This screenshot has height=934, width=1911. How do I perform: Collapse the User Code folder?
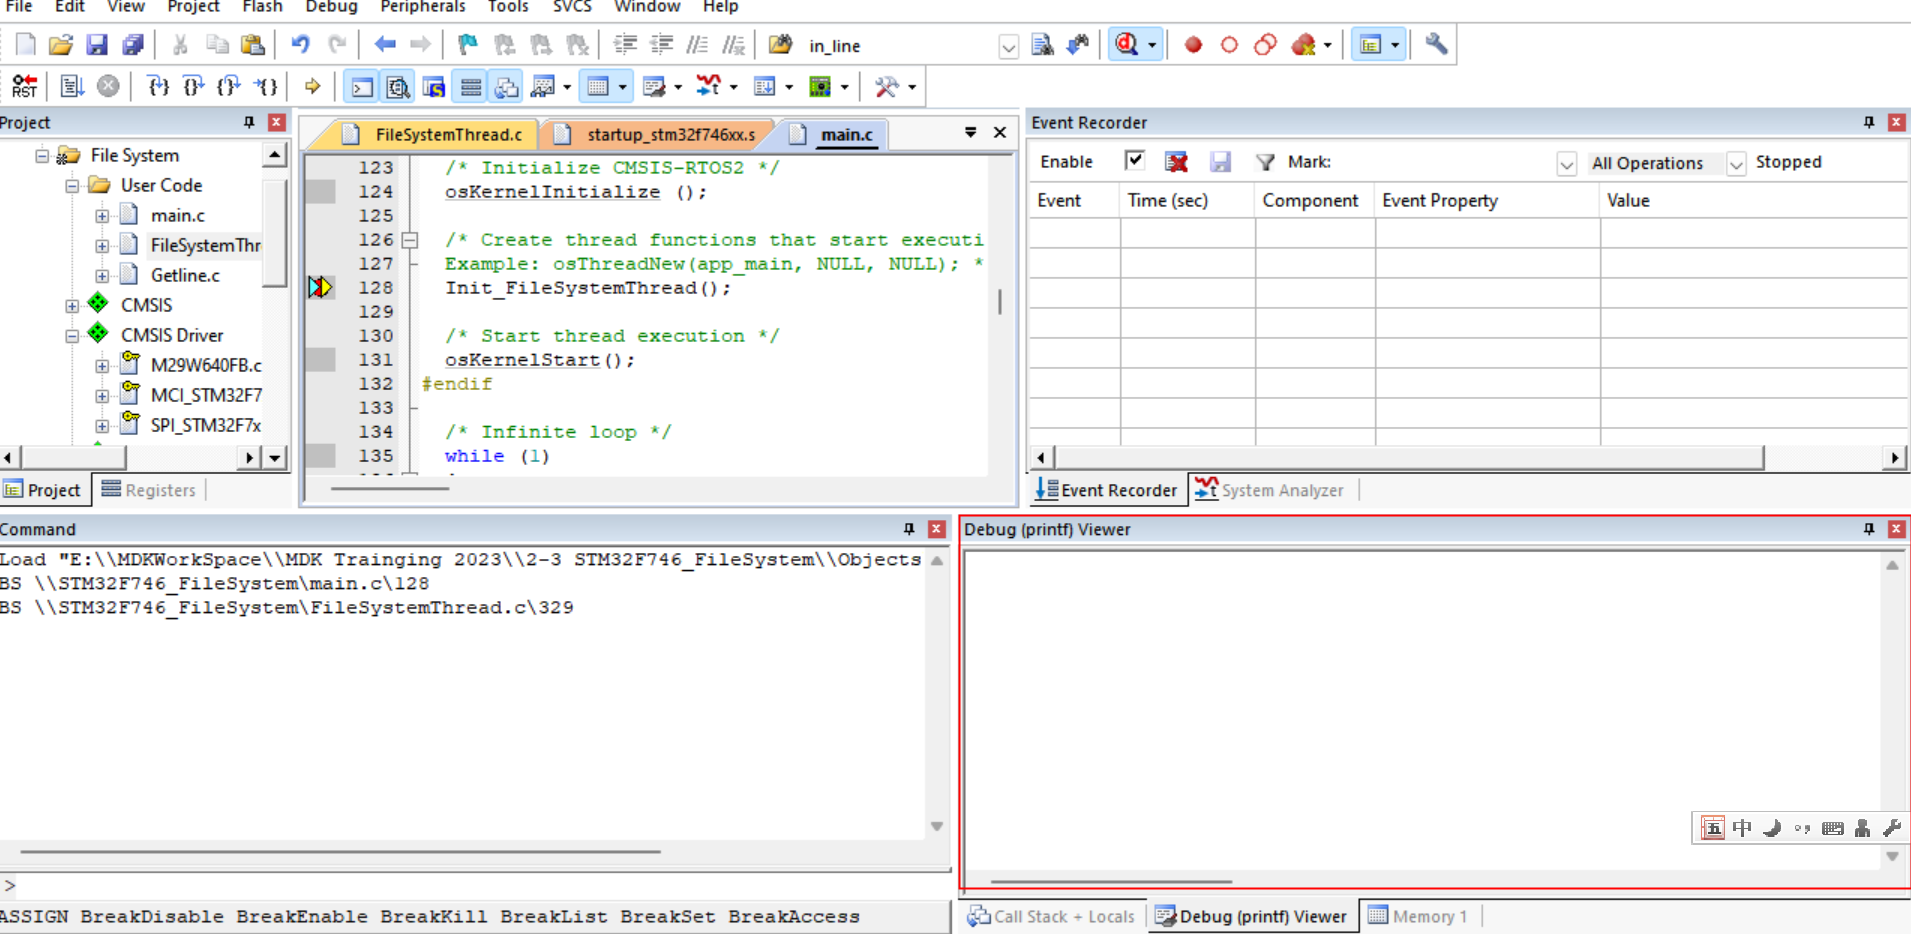pos(72,186)
